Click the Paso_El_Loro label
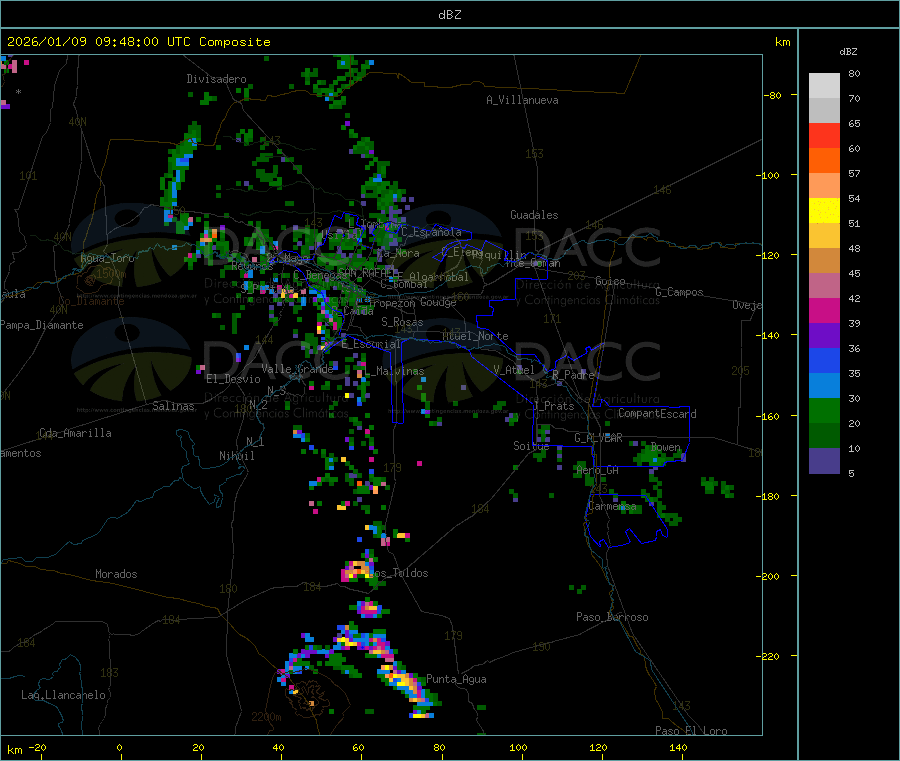 (x=692, y=731)
